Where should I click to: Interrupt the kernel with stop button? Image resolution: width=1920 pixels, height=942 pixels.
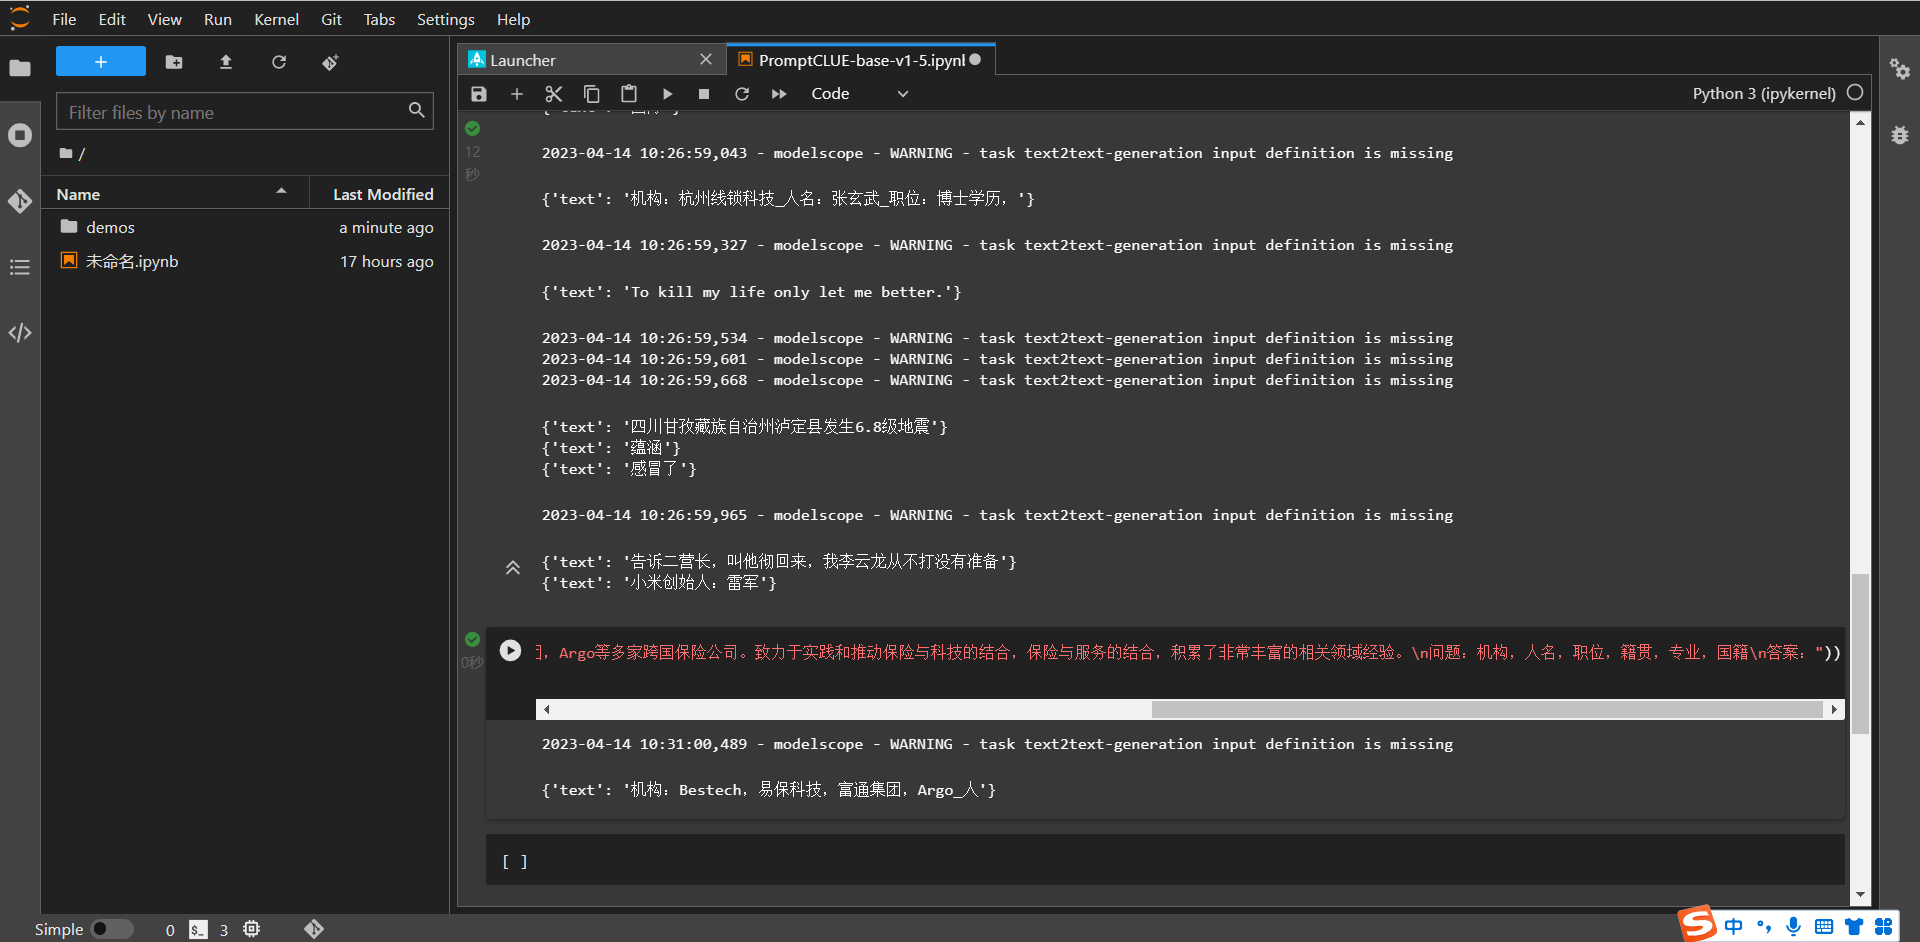(x=704, y=94)
